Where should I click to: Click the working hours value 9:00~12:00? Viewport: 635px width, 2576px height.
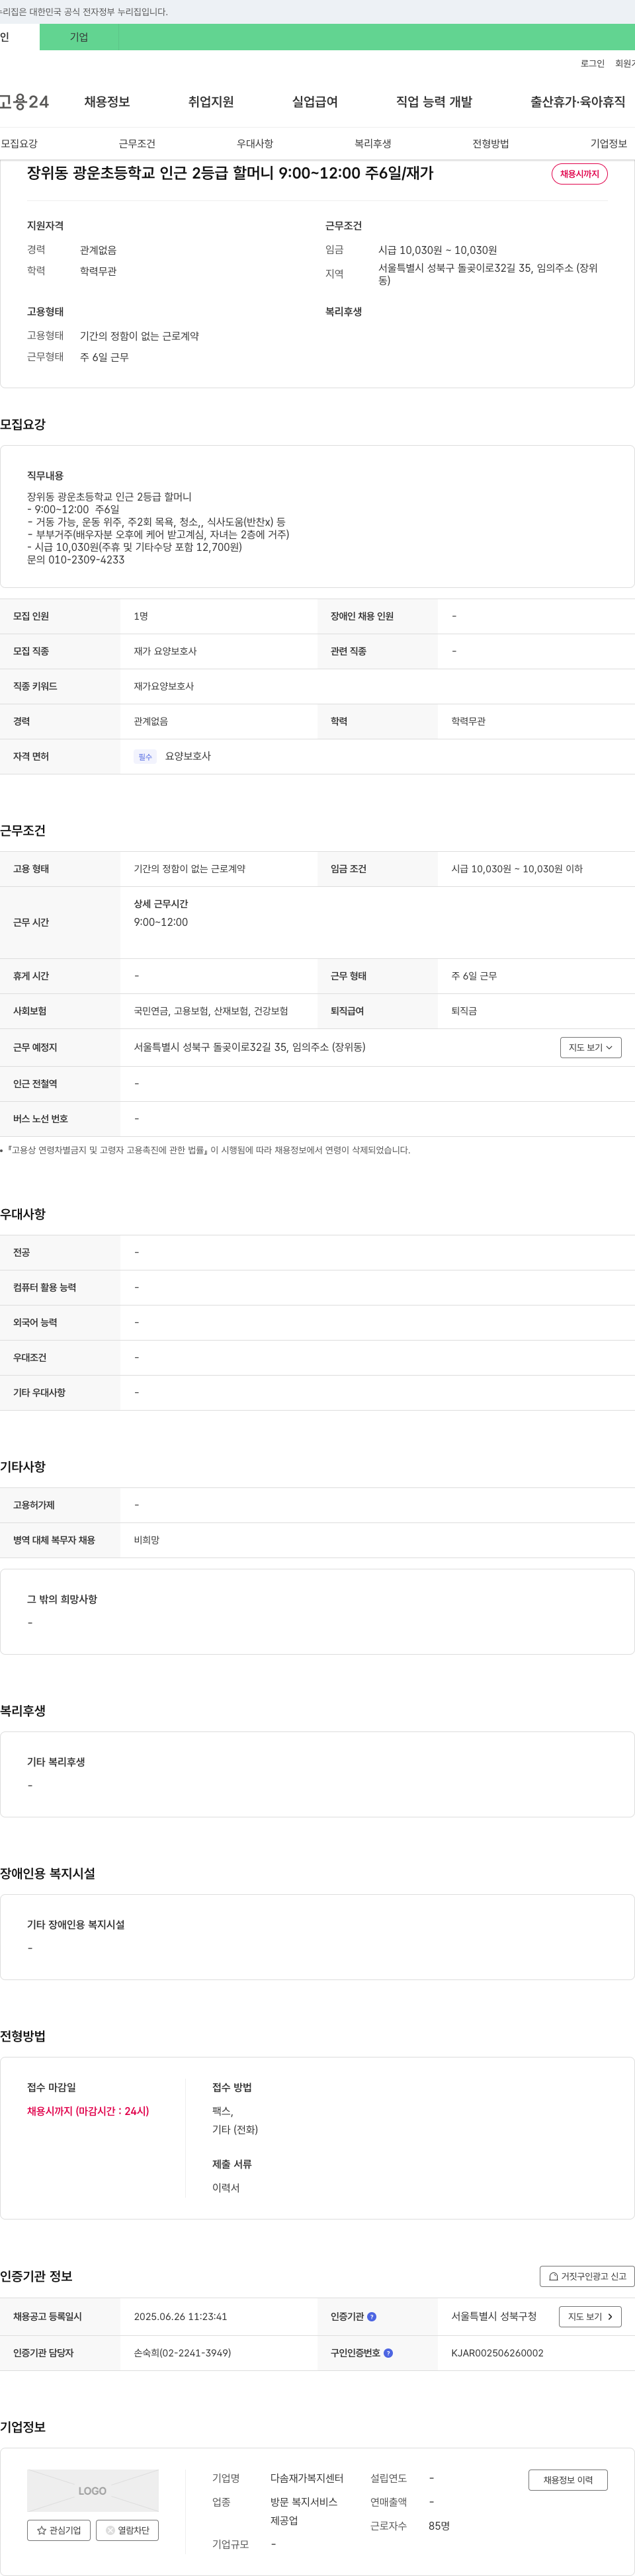pos(161,922)
